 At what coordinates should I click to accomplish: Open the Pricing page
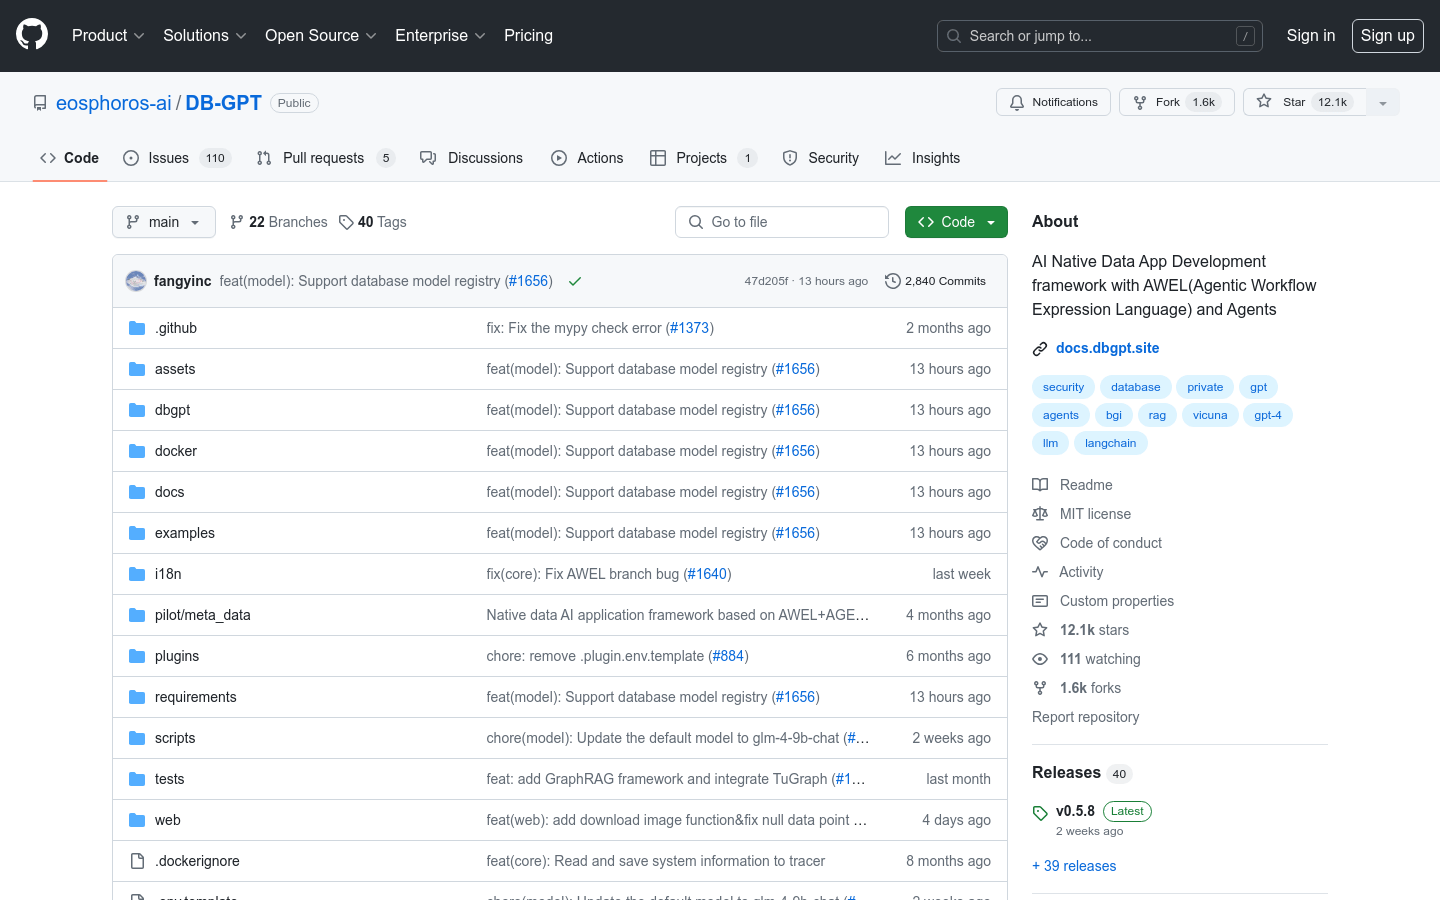(x=528, y=36)
